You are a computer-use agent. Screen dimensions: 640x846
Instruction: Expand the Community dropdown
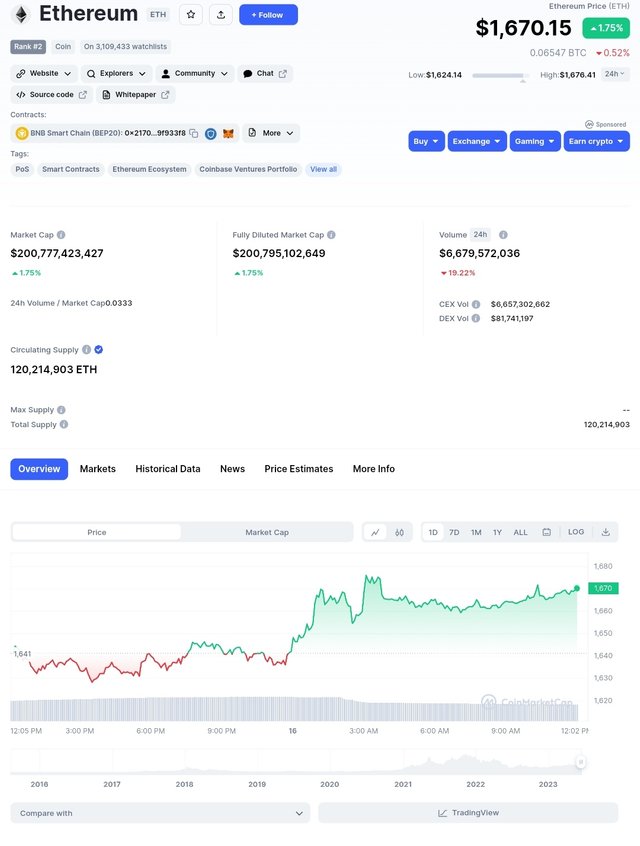tap(195, 73)
